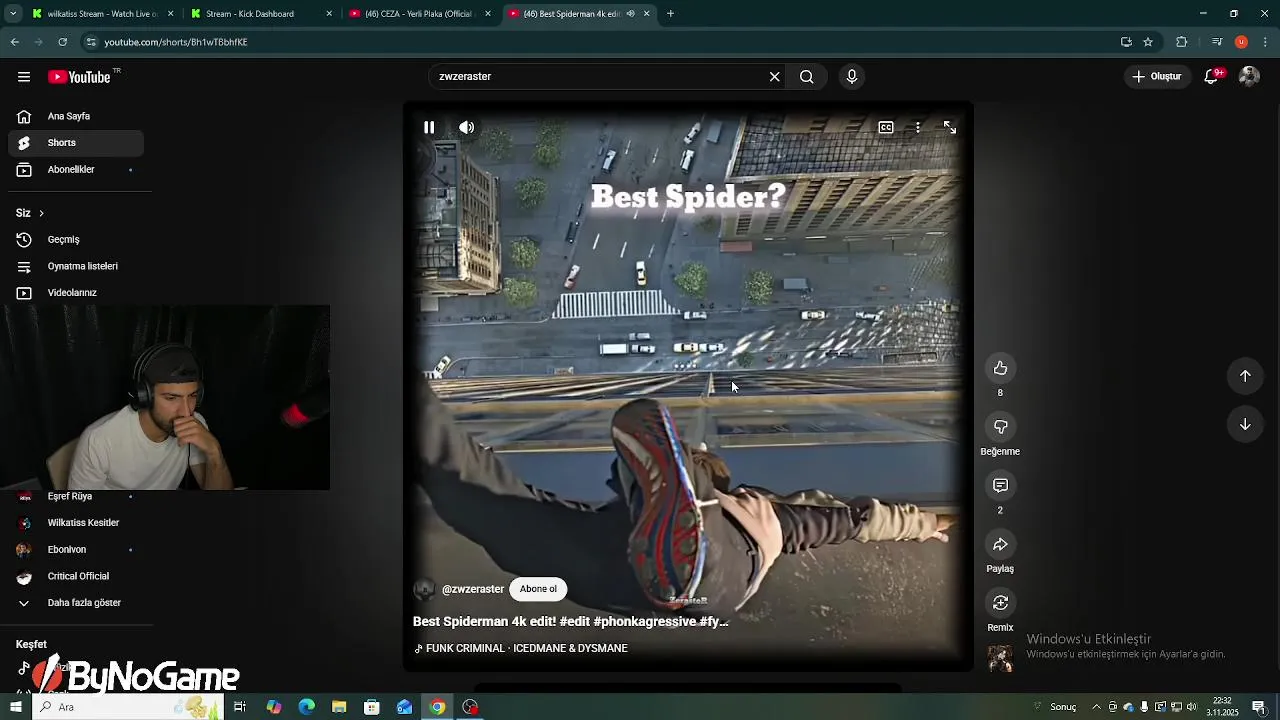Open the Shorts three-dot more menu

click(x=918, y=128)
